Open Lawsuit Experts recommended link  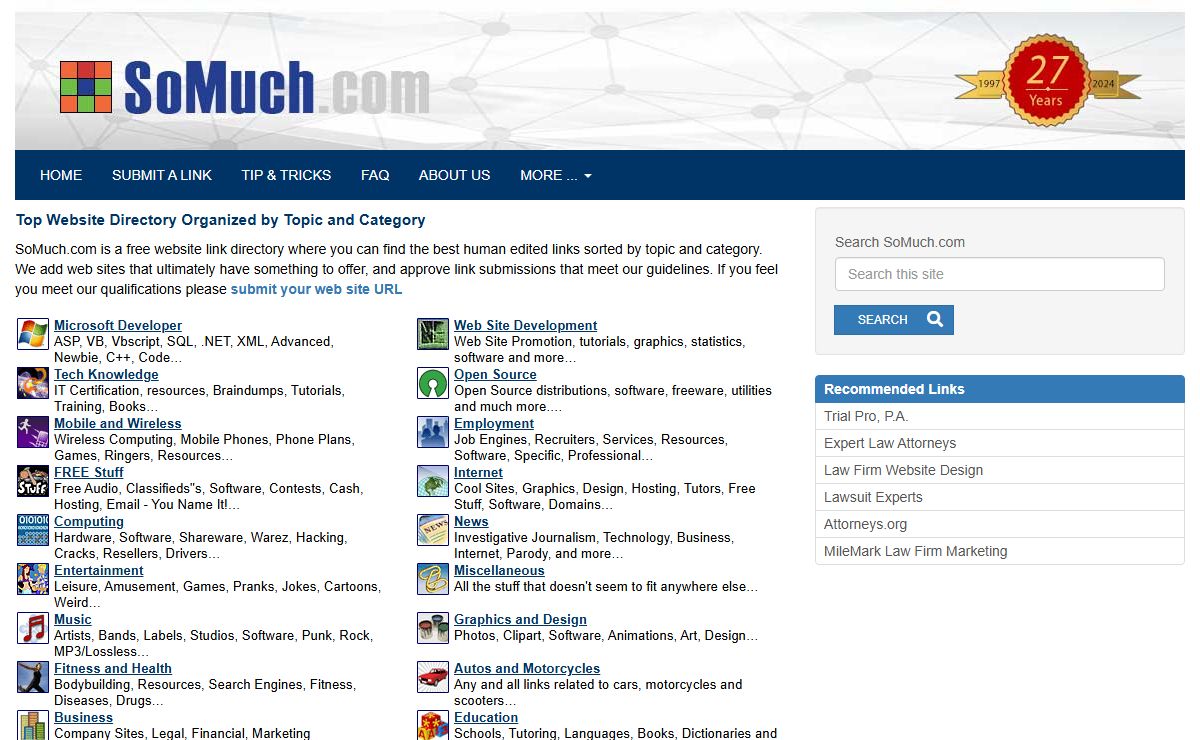click(873, 497)
